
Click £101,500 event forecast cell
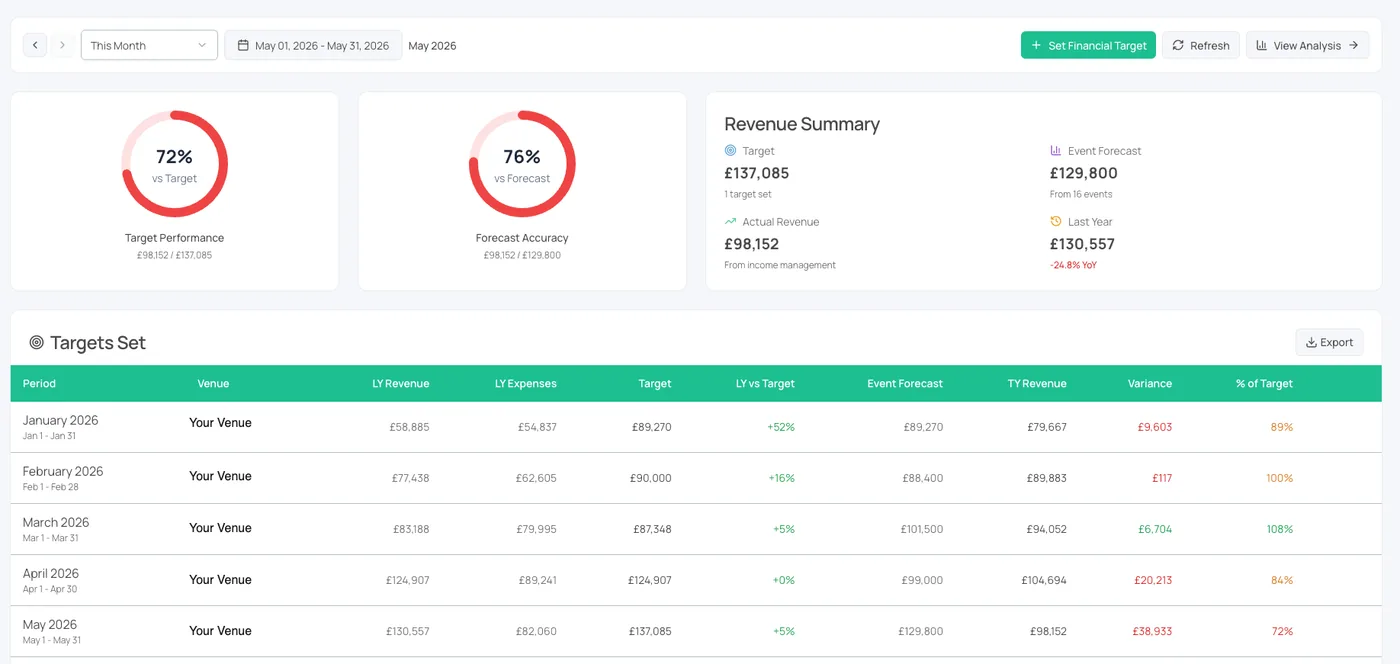point(922,529)
